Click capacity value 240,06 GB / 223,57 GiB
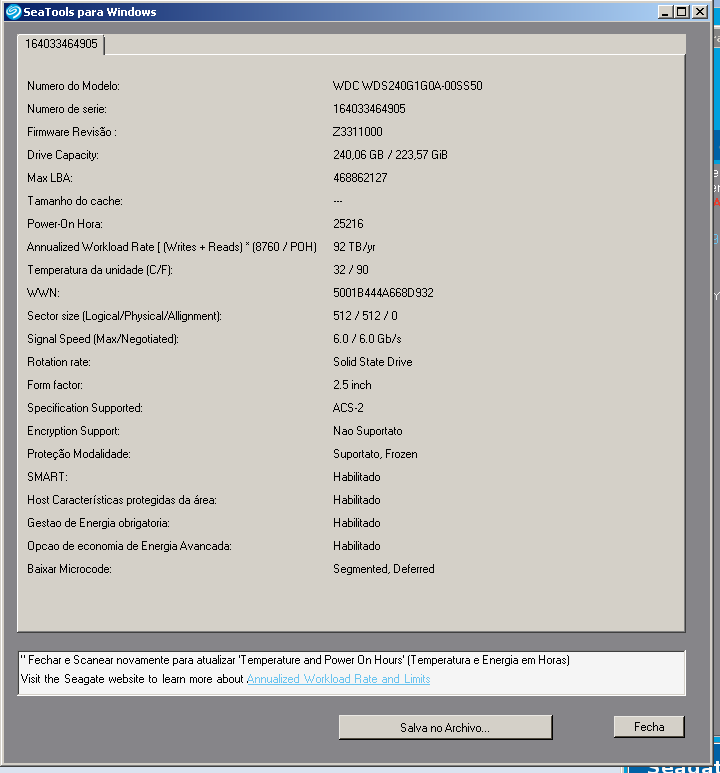 [x=390, y=155]
